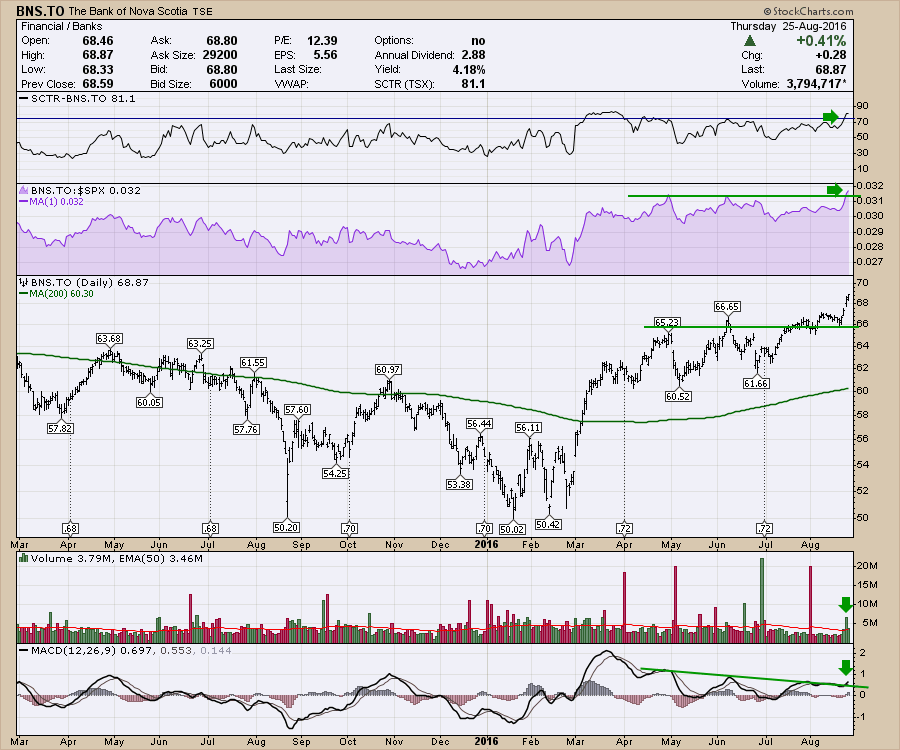Click the EPS value 5.56
The width and height of the screenshot is (900, 750).
click(325, 55)
